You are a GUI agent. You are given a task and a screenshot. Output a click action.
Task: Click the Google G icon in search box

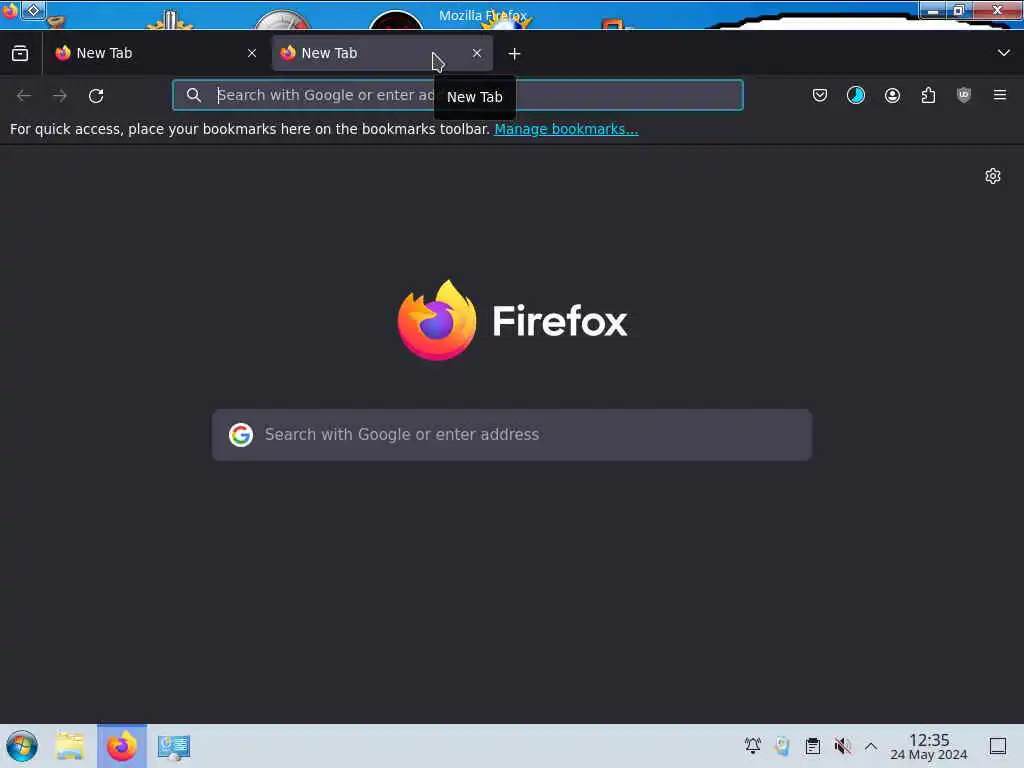[240, 435]
